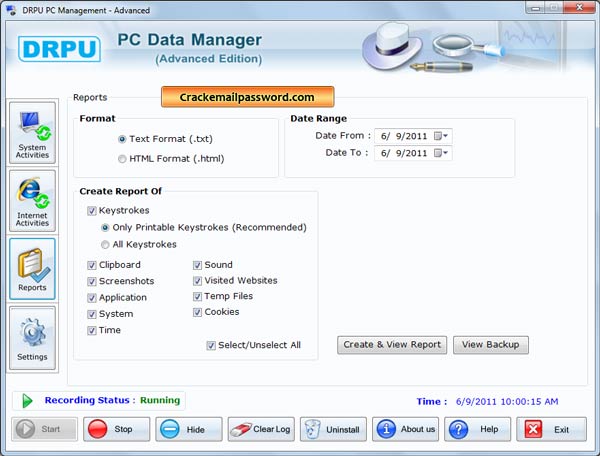Uncheck the Clipboard checkbox
Viewport: 600px width, 456px height.
92,265
